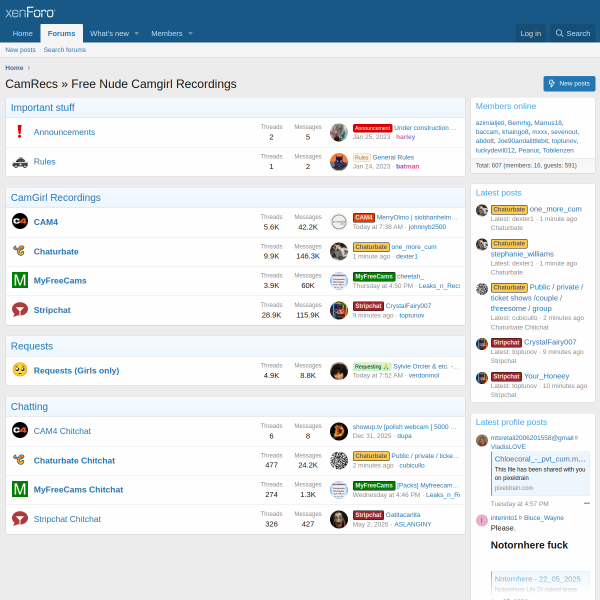
Task: Click the Requests emoji face icon
Action: coord(20,370)
